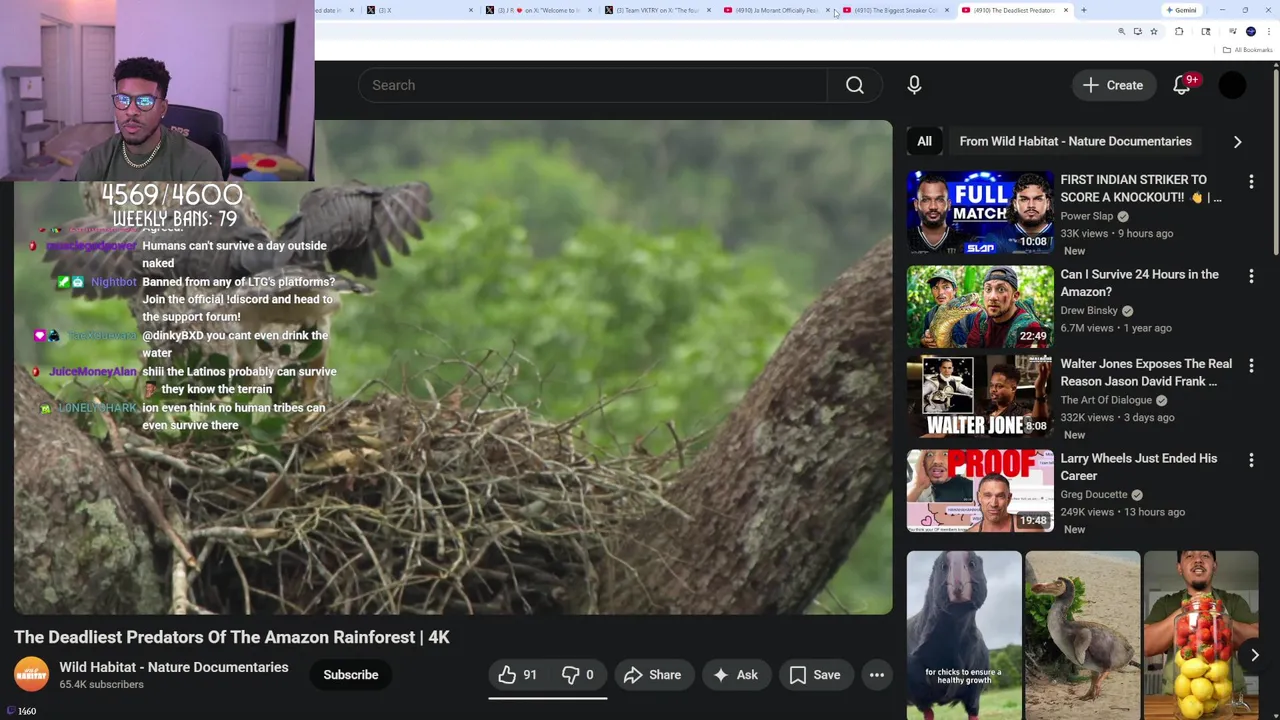Click the Create button
The height and width of the screenshot is (720, 1280).
tap(1113, 85)
